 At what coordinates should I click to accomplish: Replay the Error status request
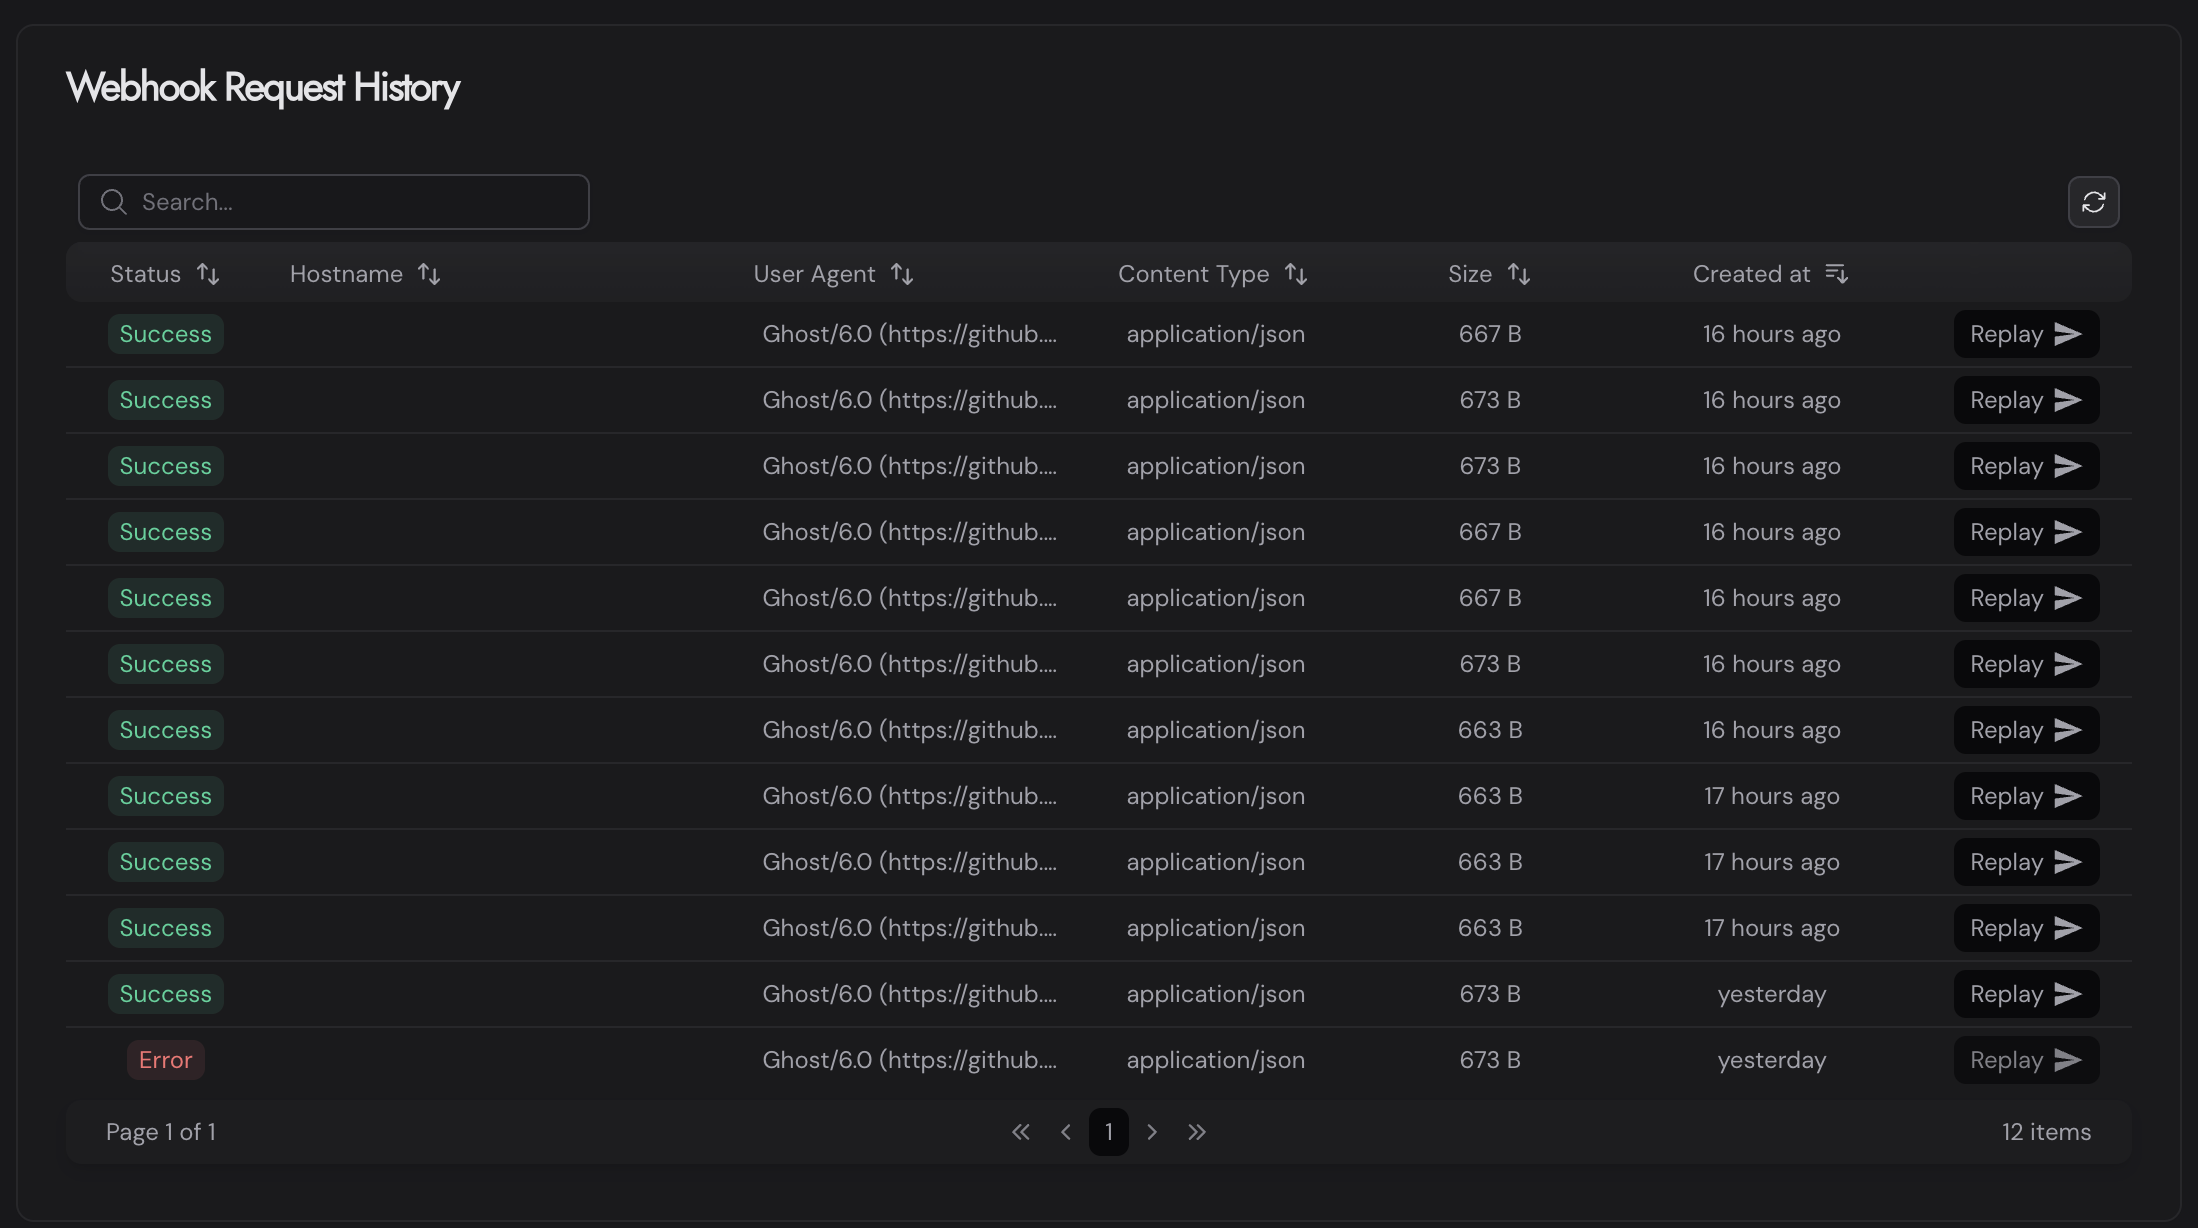coord(2026,1060)
